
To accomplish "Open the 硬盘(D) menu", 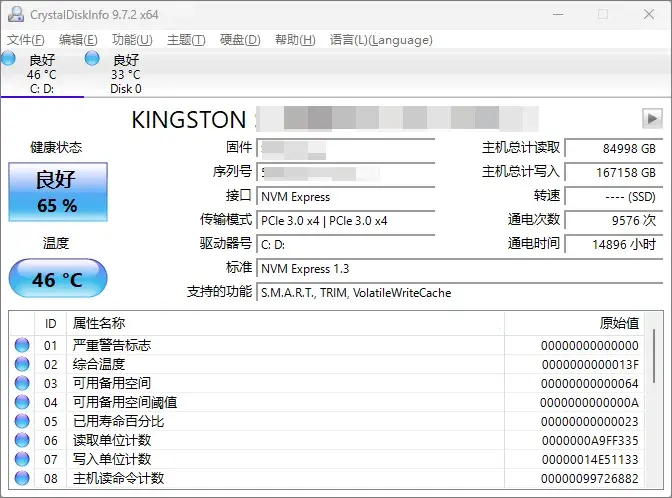I will [x=240, y=40].
